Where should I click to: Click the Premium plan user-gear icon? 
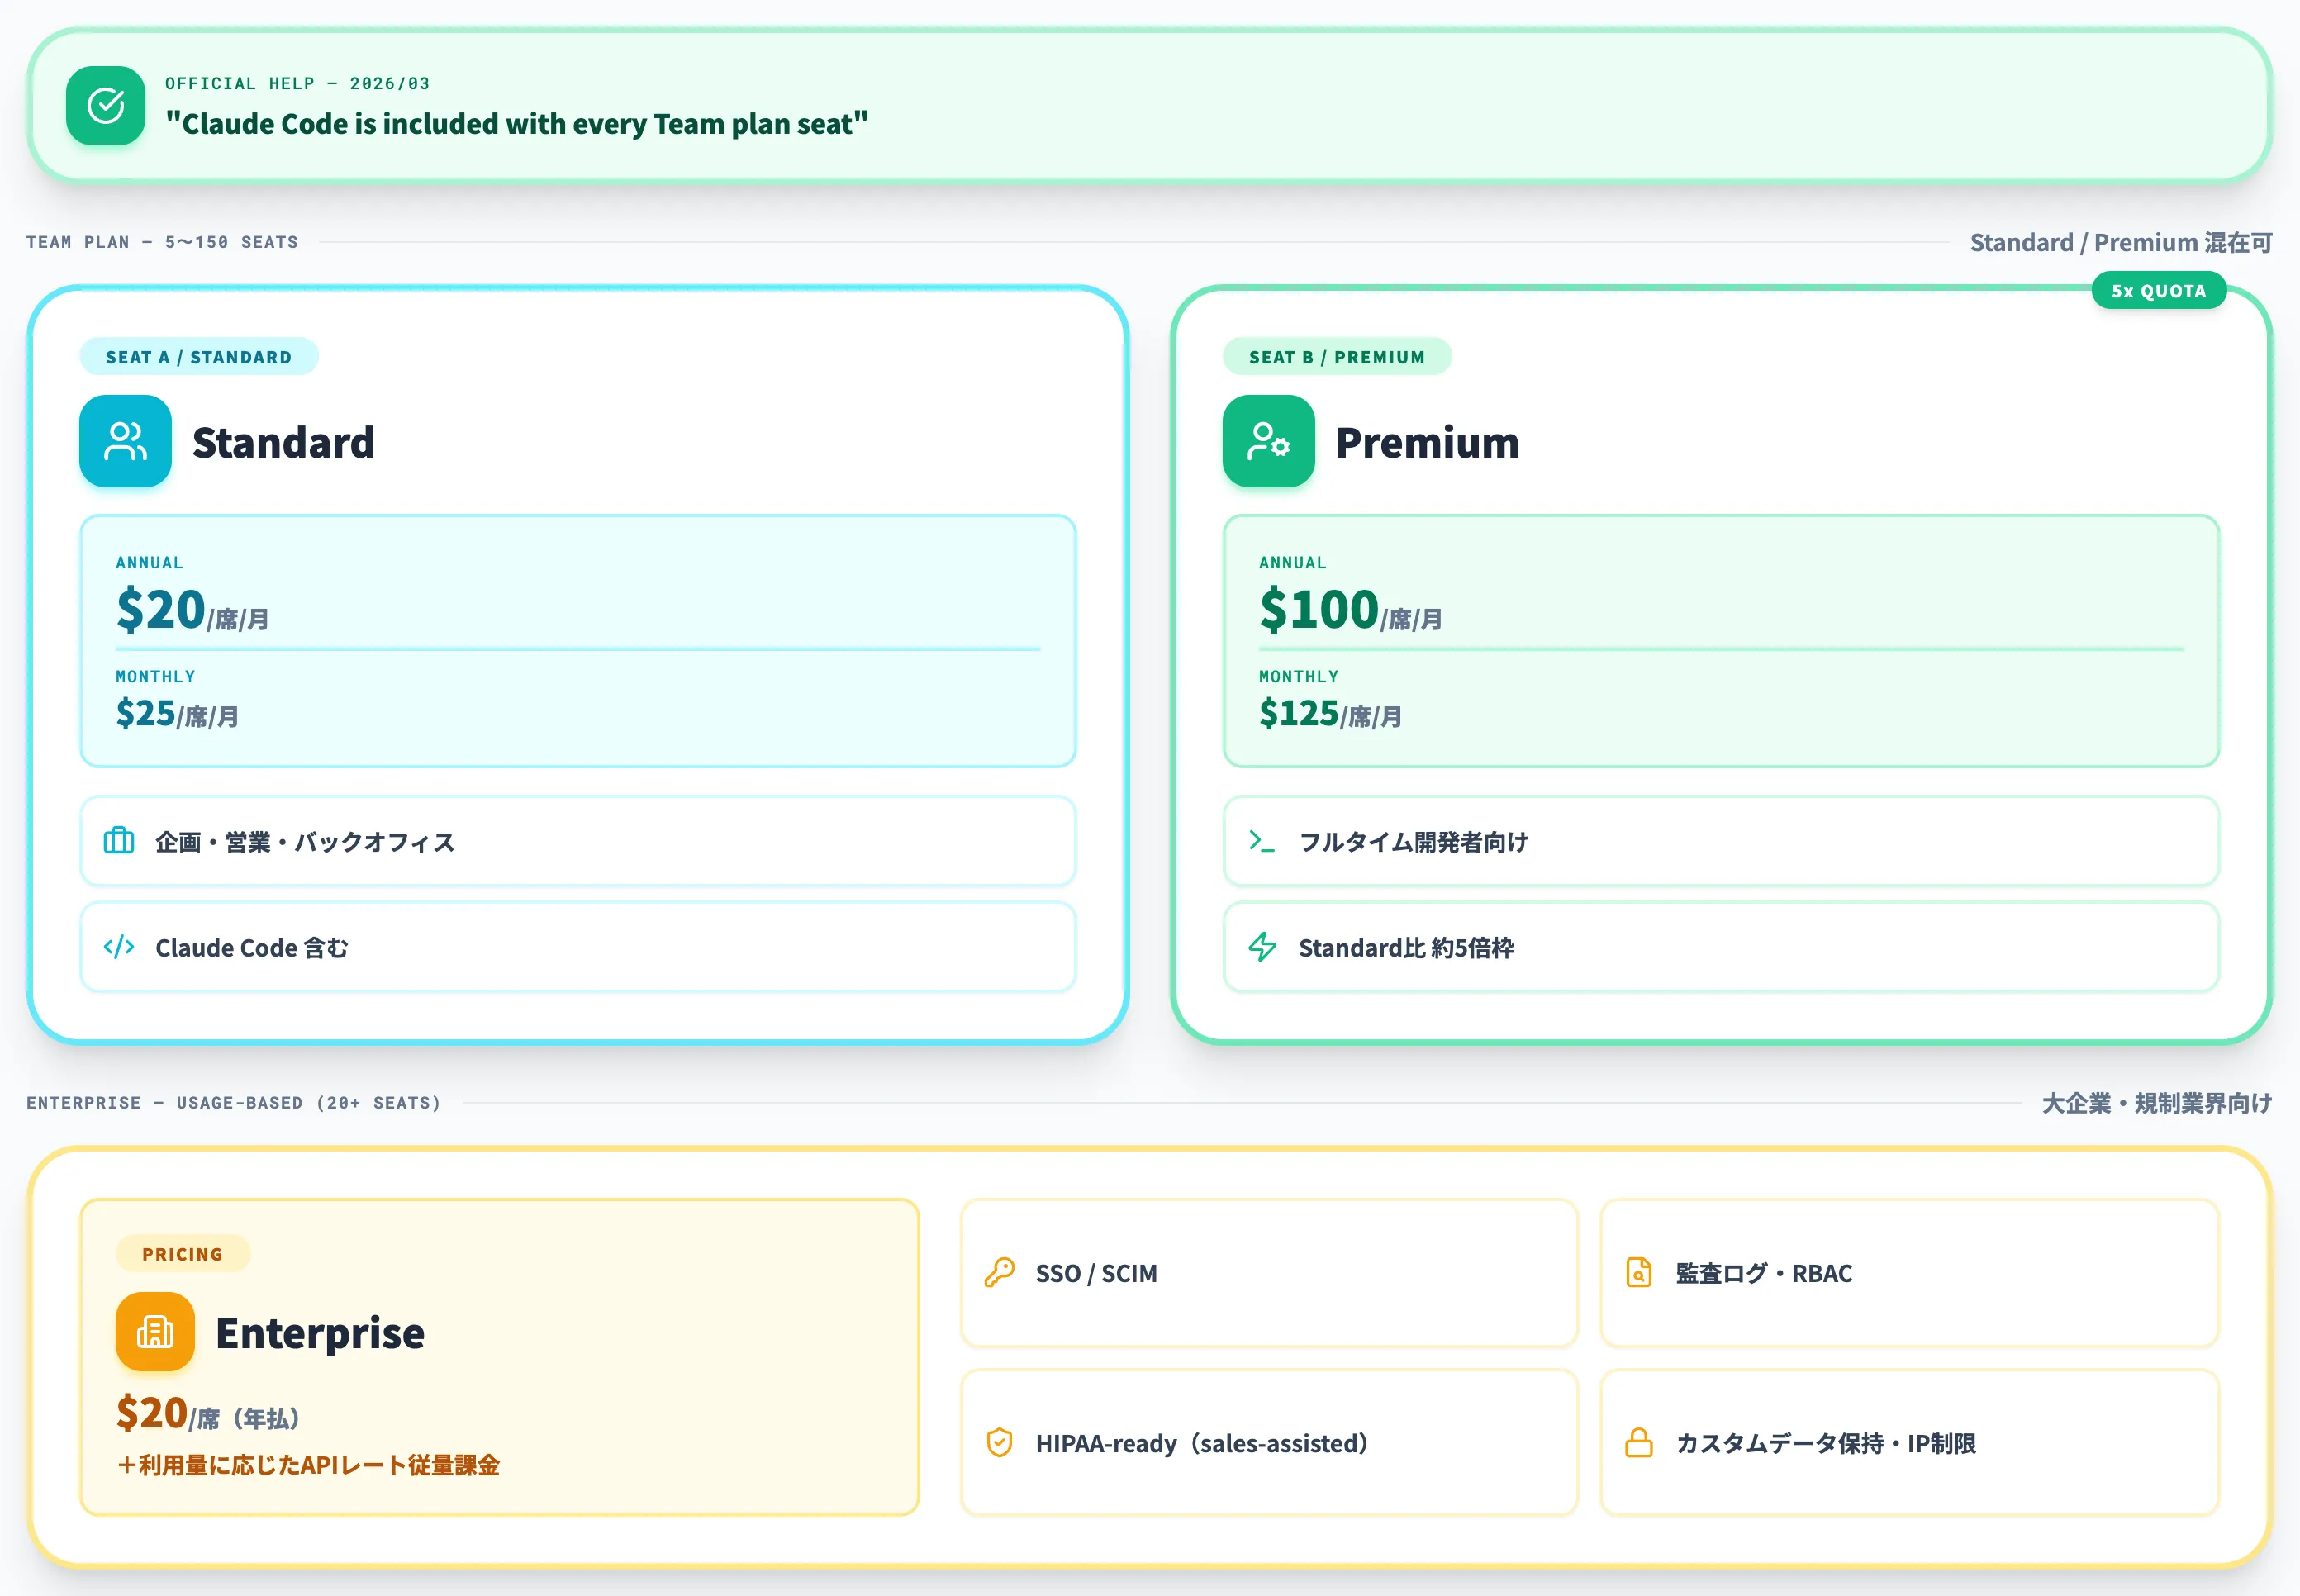pos(1268,441)
